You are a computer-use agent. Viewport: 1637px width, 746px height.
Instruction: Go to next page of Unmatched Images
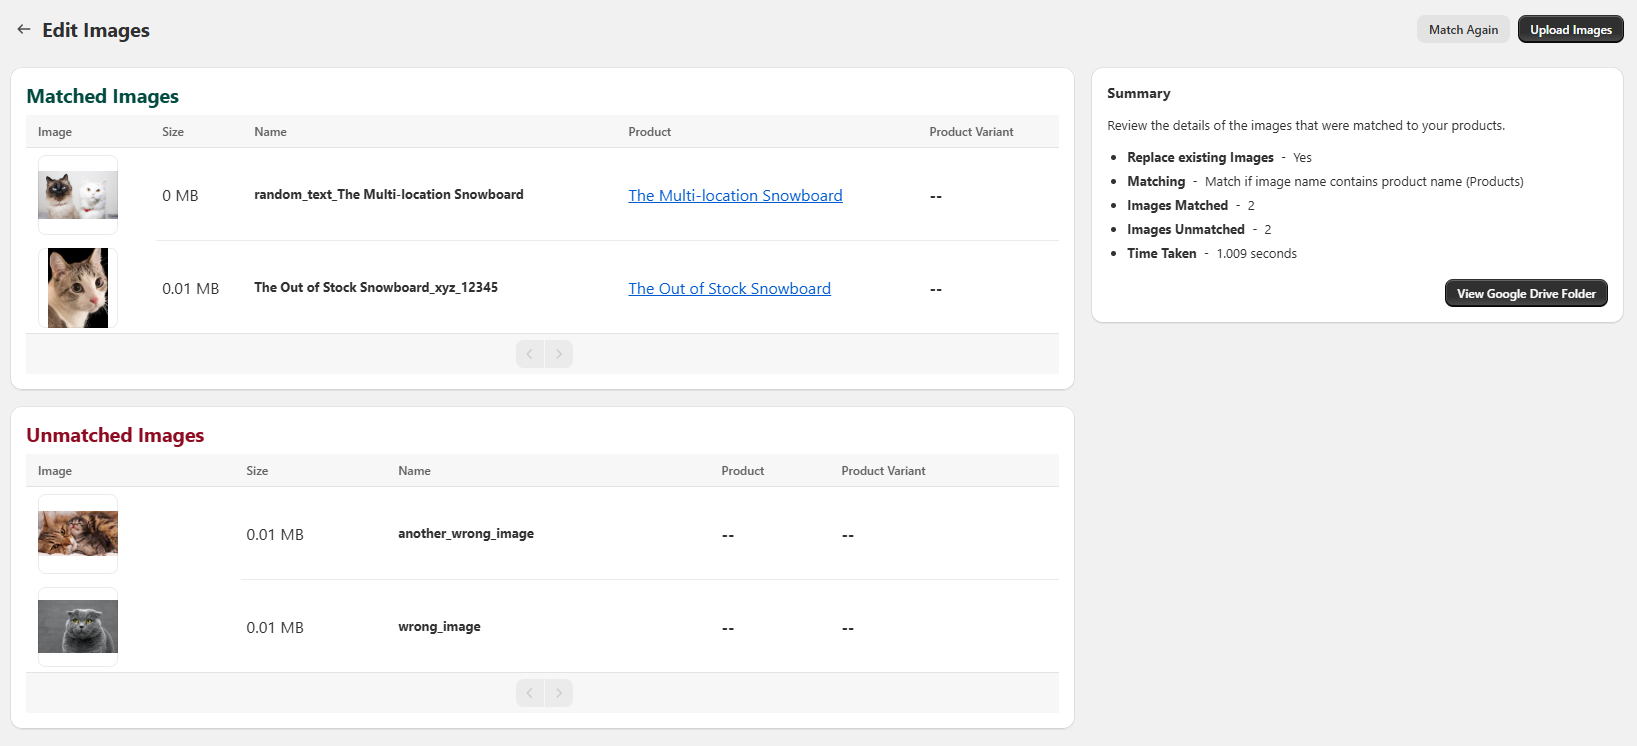(x=559, y=693)
